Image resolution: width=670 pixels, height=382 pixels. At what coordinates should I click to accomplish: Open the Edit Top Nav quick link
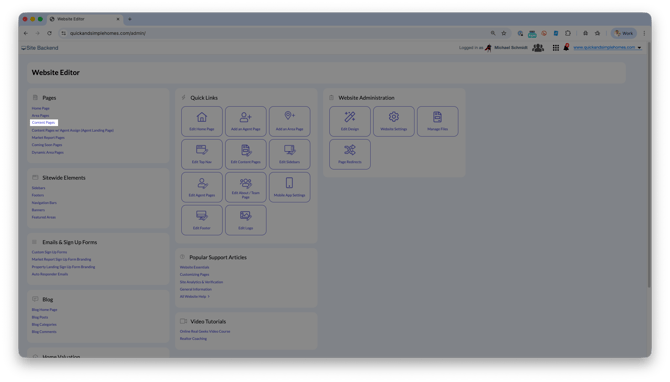pyautogui.click(x=202, y=154)
